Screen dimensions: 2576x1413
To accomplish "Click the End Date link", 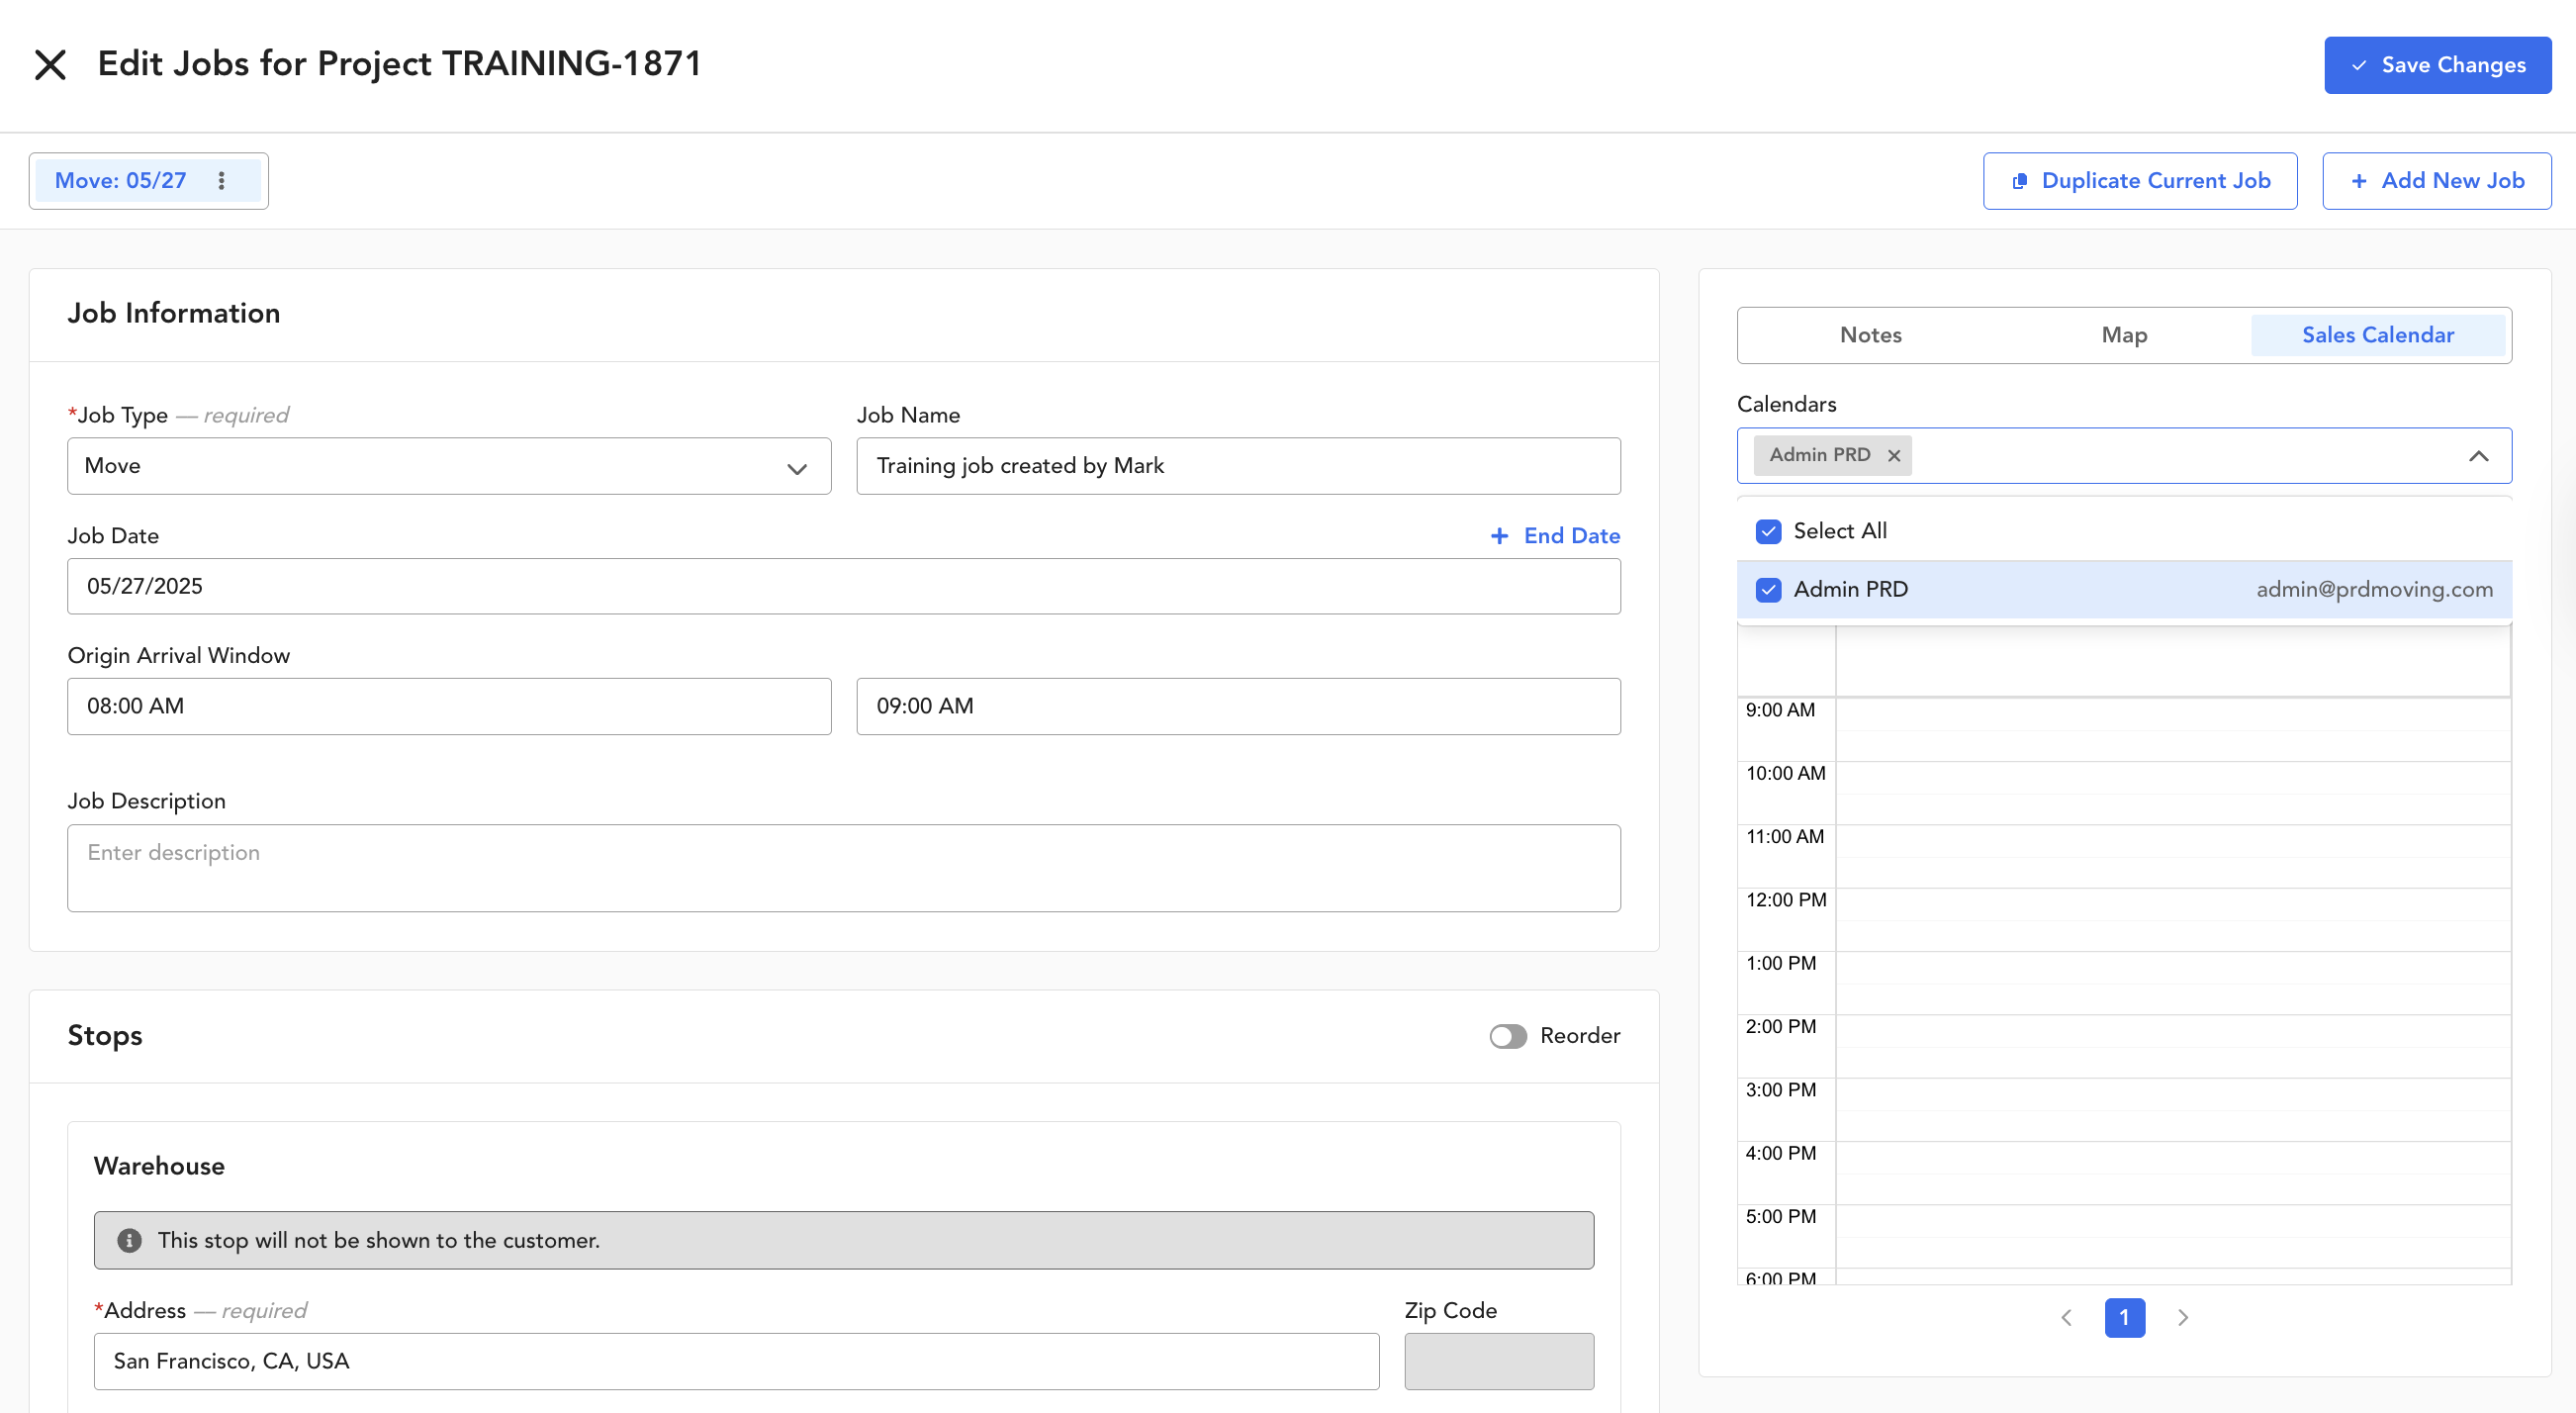I will point(1555,536).
